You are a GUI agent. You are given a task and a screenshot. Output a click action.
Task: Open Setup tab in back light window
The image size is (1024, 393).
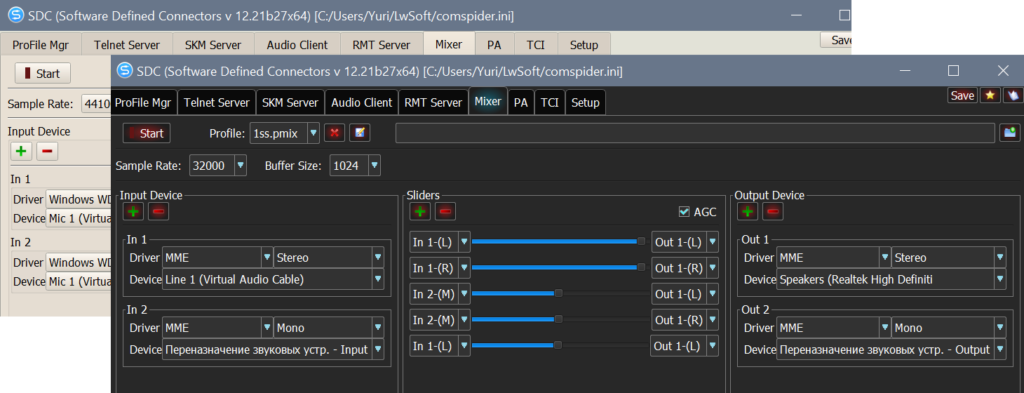(x=584, y=45)
